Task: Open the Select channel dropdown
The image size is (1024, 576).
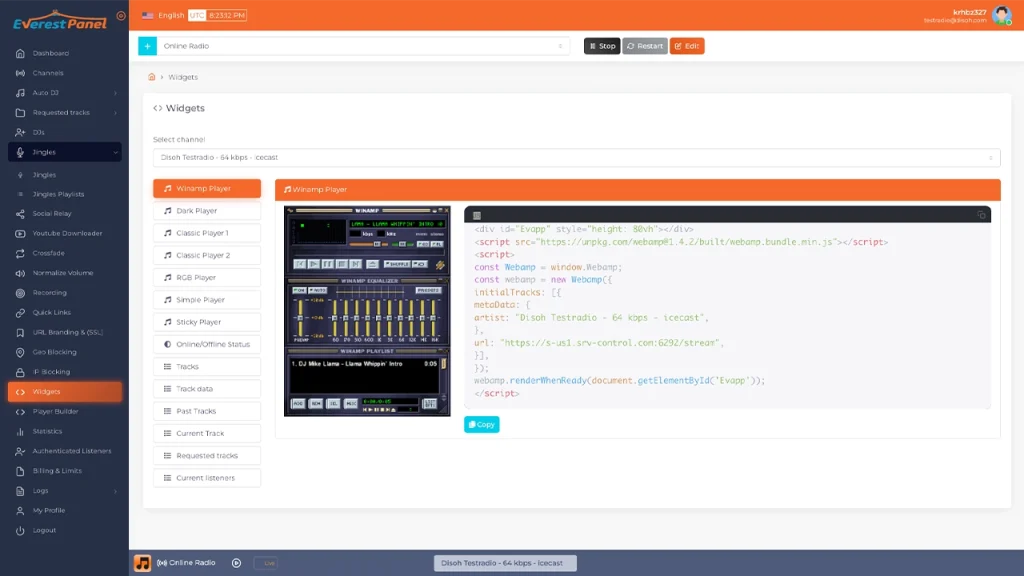Action: click(576, 158)
